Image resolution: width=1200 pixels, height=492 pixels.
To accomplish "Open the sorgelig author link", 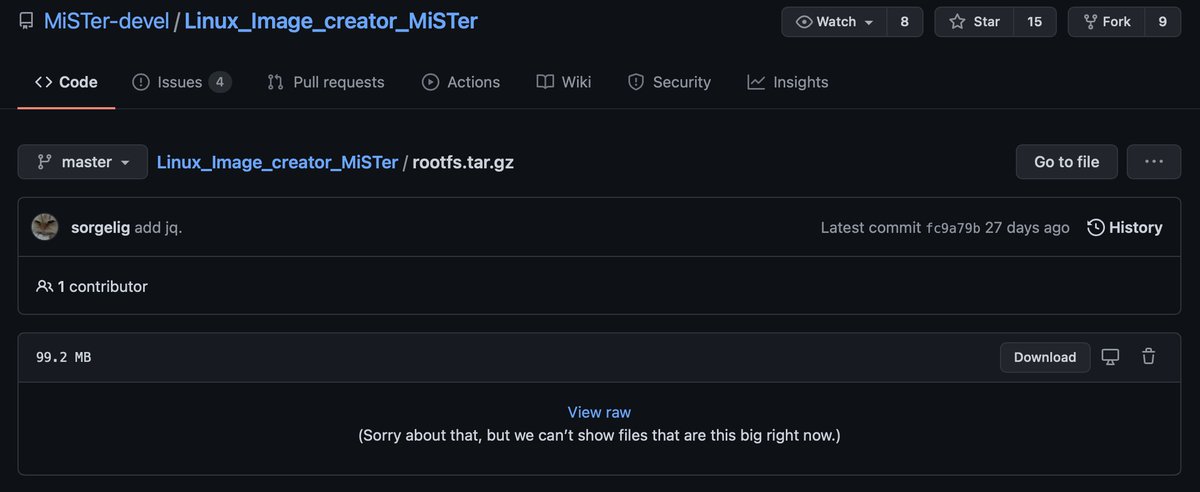I will [101, 227].
